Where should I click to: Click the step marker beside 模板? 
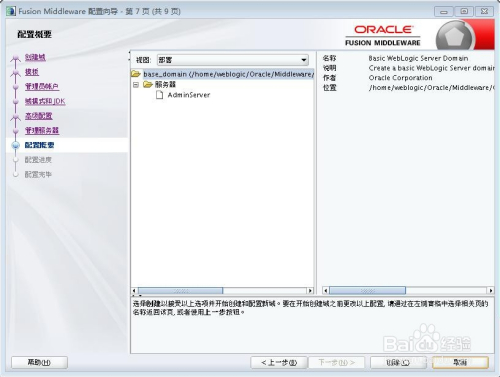[15, 73]
